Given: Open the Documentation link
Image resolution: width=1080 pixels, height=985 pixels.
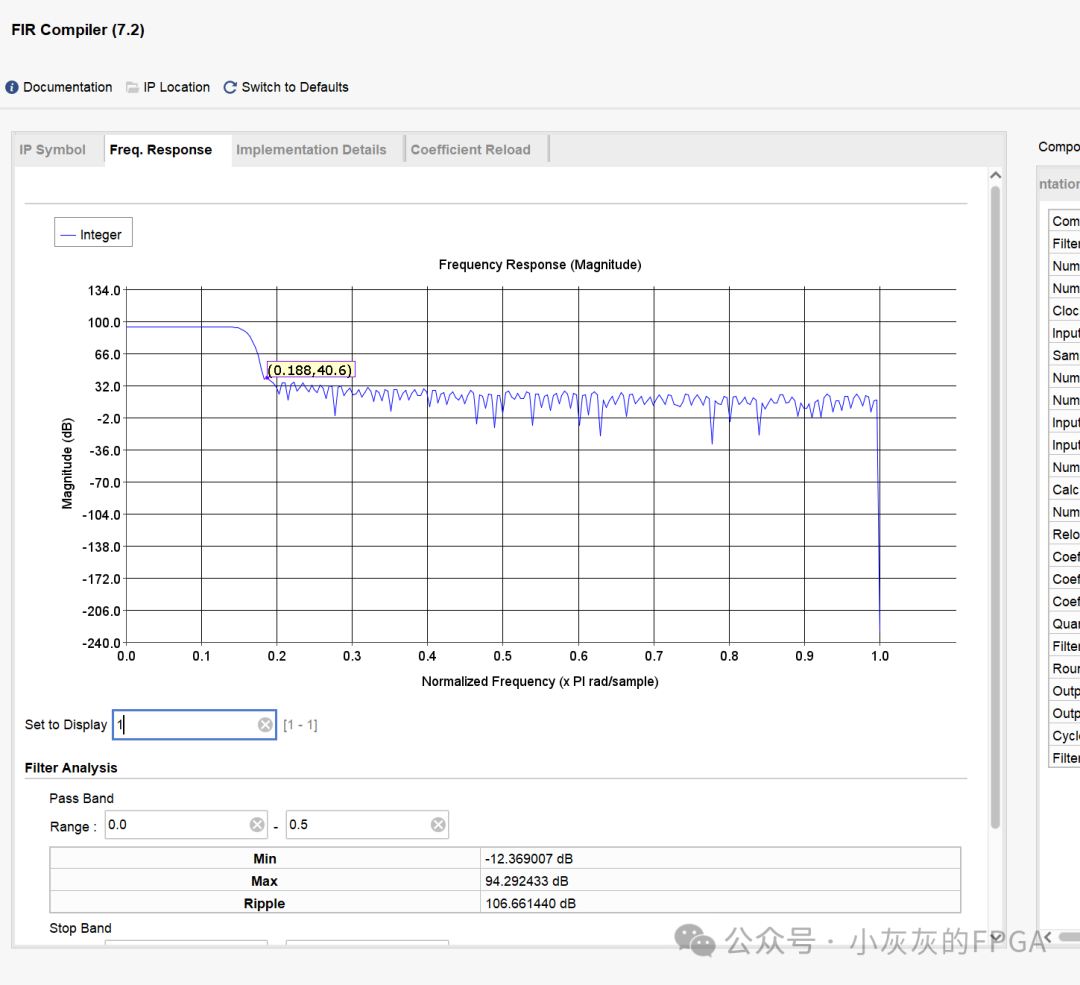Looking at the screenshot, I should click(x=68, y=87).
